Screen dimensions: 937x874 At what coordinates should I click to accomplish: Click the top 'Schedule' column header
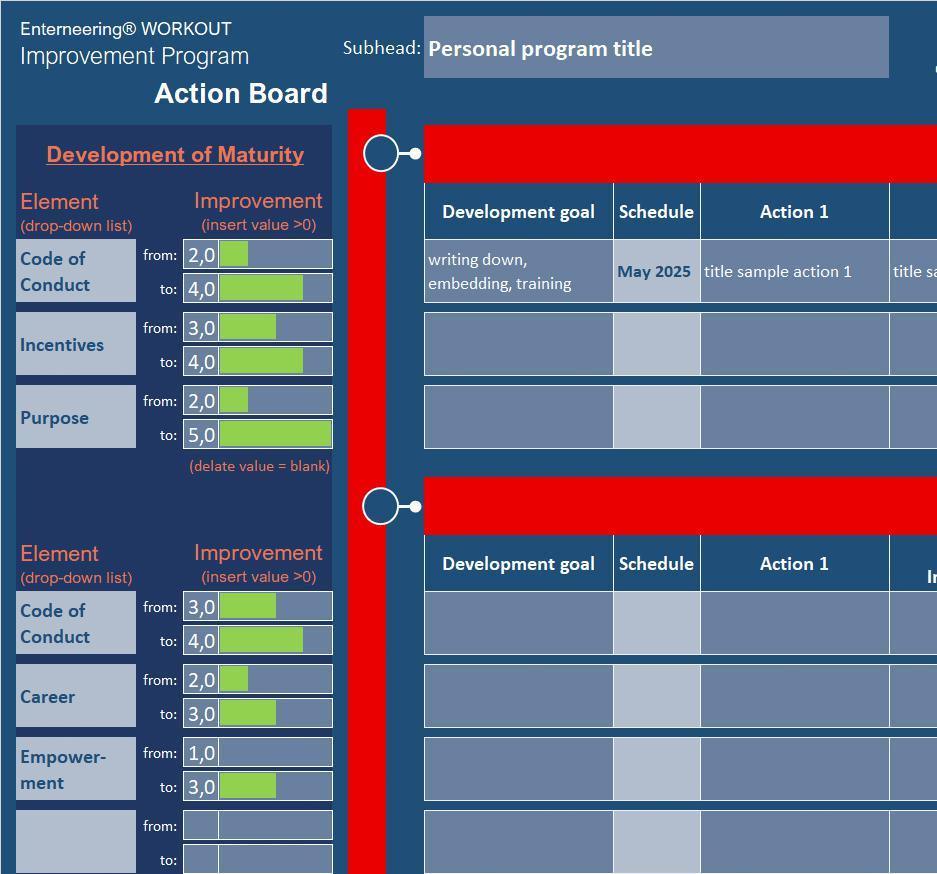tap(657, 211)
